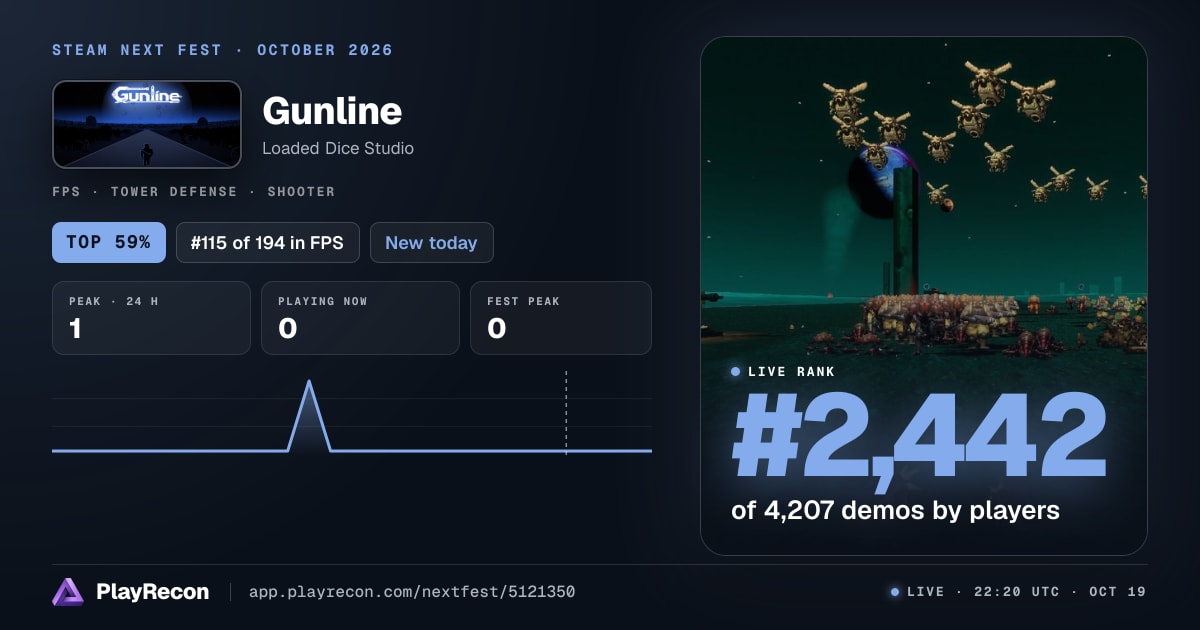Select the Peak 24 H stat card

151,318
